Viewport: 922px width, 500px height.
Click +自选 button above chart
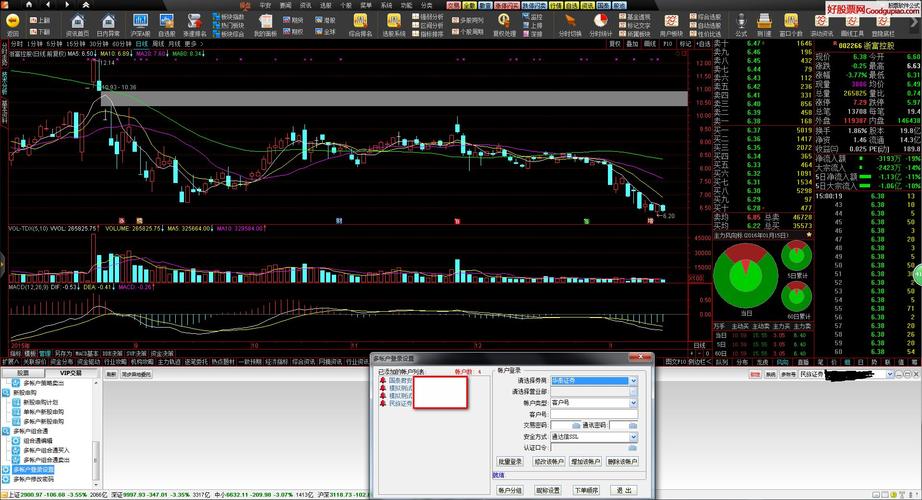[x=703, y=44]
